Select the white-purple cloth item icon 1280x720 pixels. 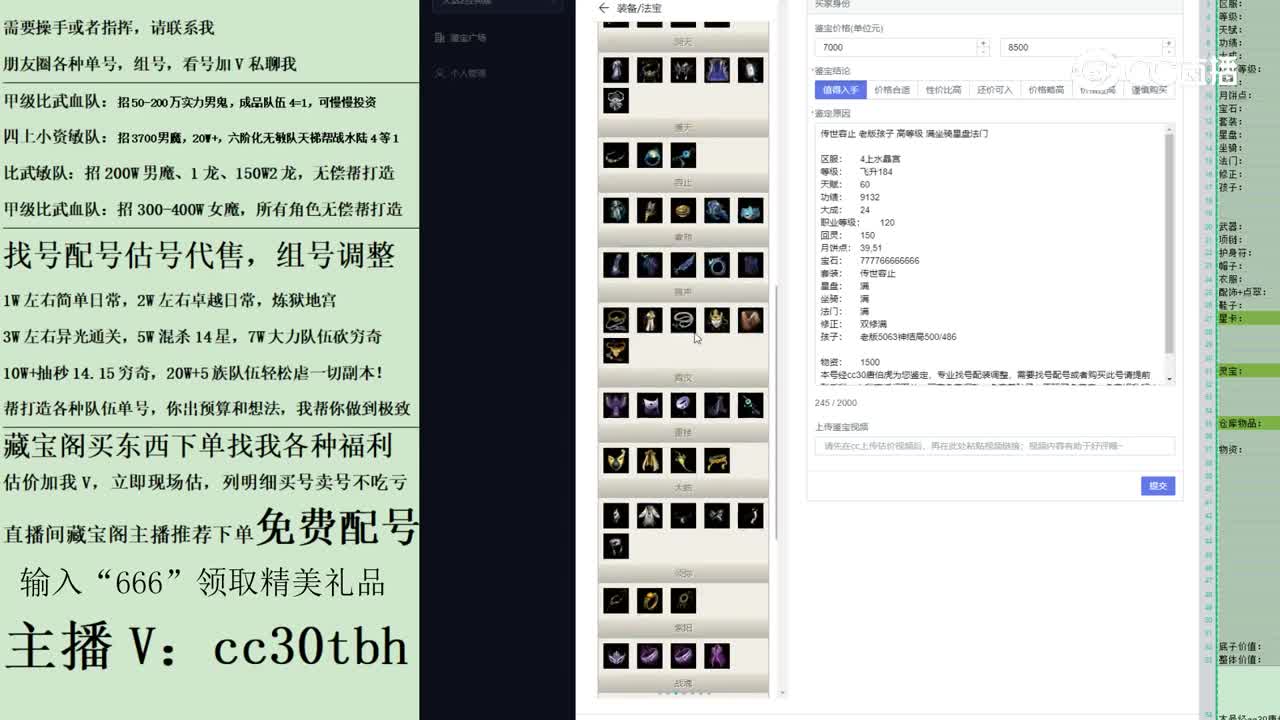pos(650,405)
